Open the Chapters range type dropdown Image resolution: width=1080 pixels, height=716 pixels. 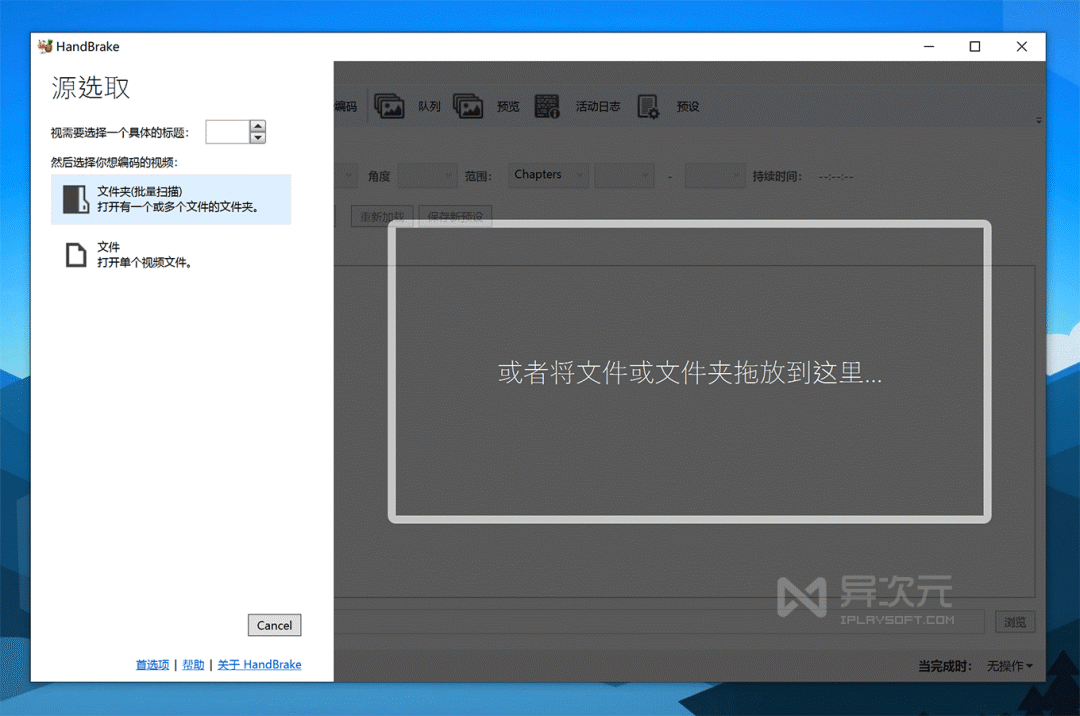(x=548, y=174)
